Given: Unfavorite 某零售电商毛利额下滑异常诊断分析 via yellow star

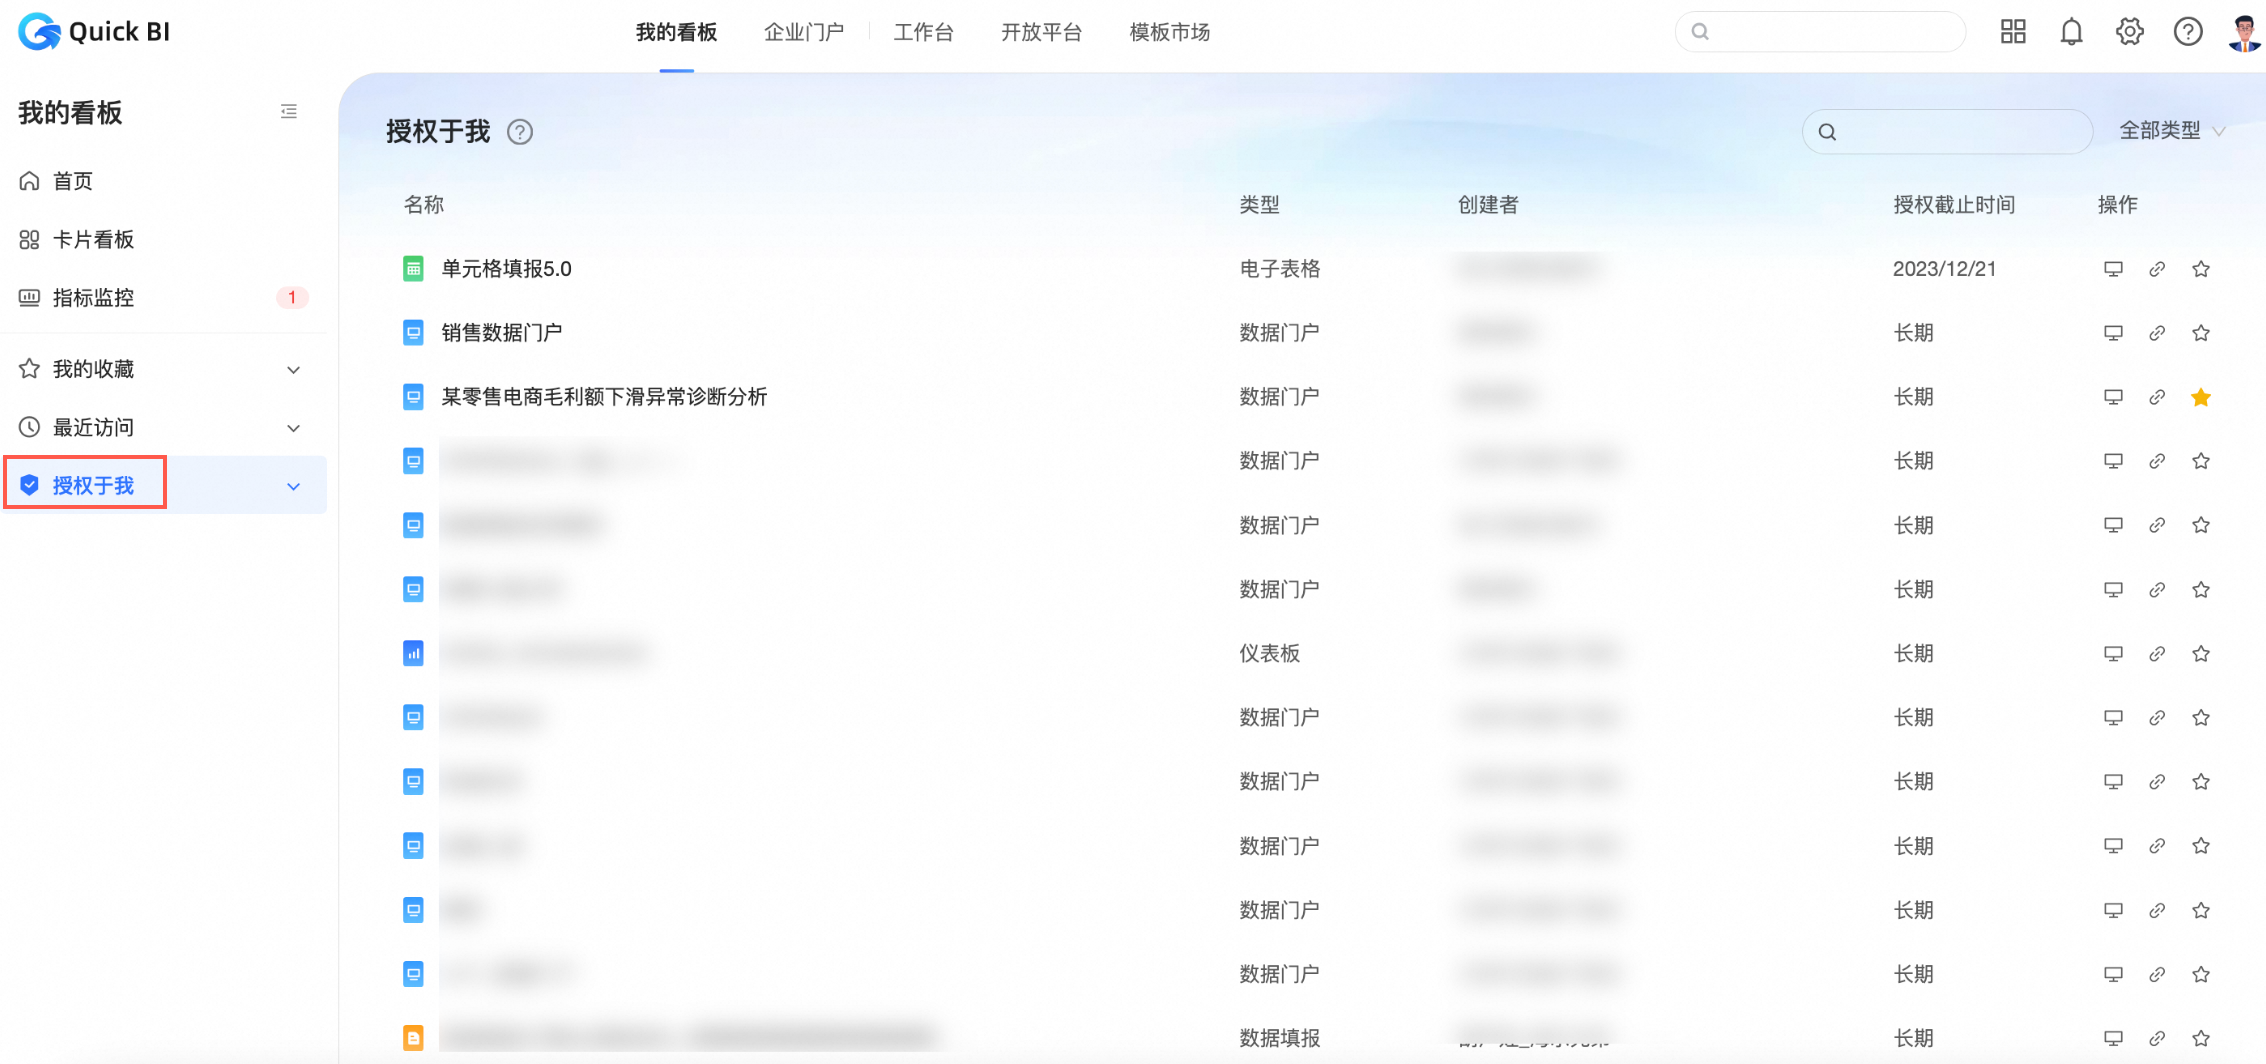Looking at the screenshot, I should coord(2201,397).
